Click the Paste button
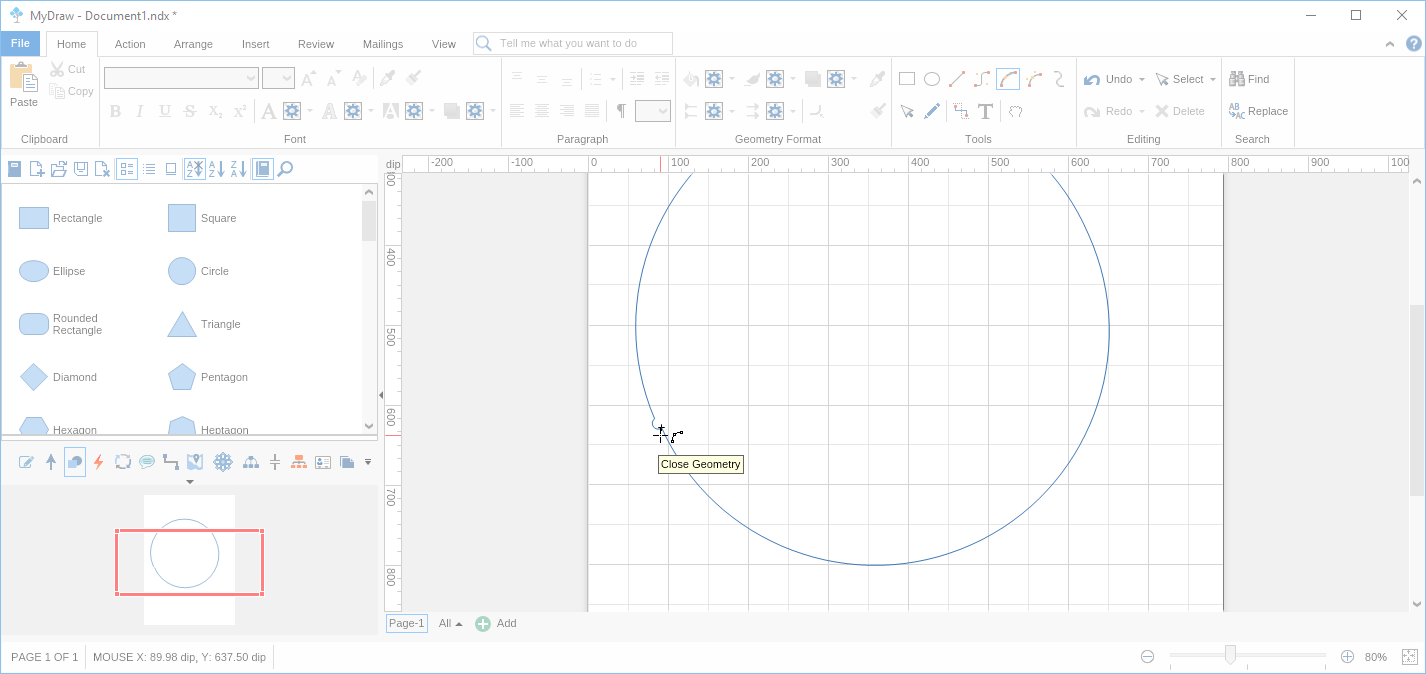 pyautogui.click(x=24, y=86)
